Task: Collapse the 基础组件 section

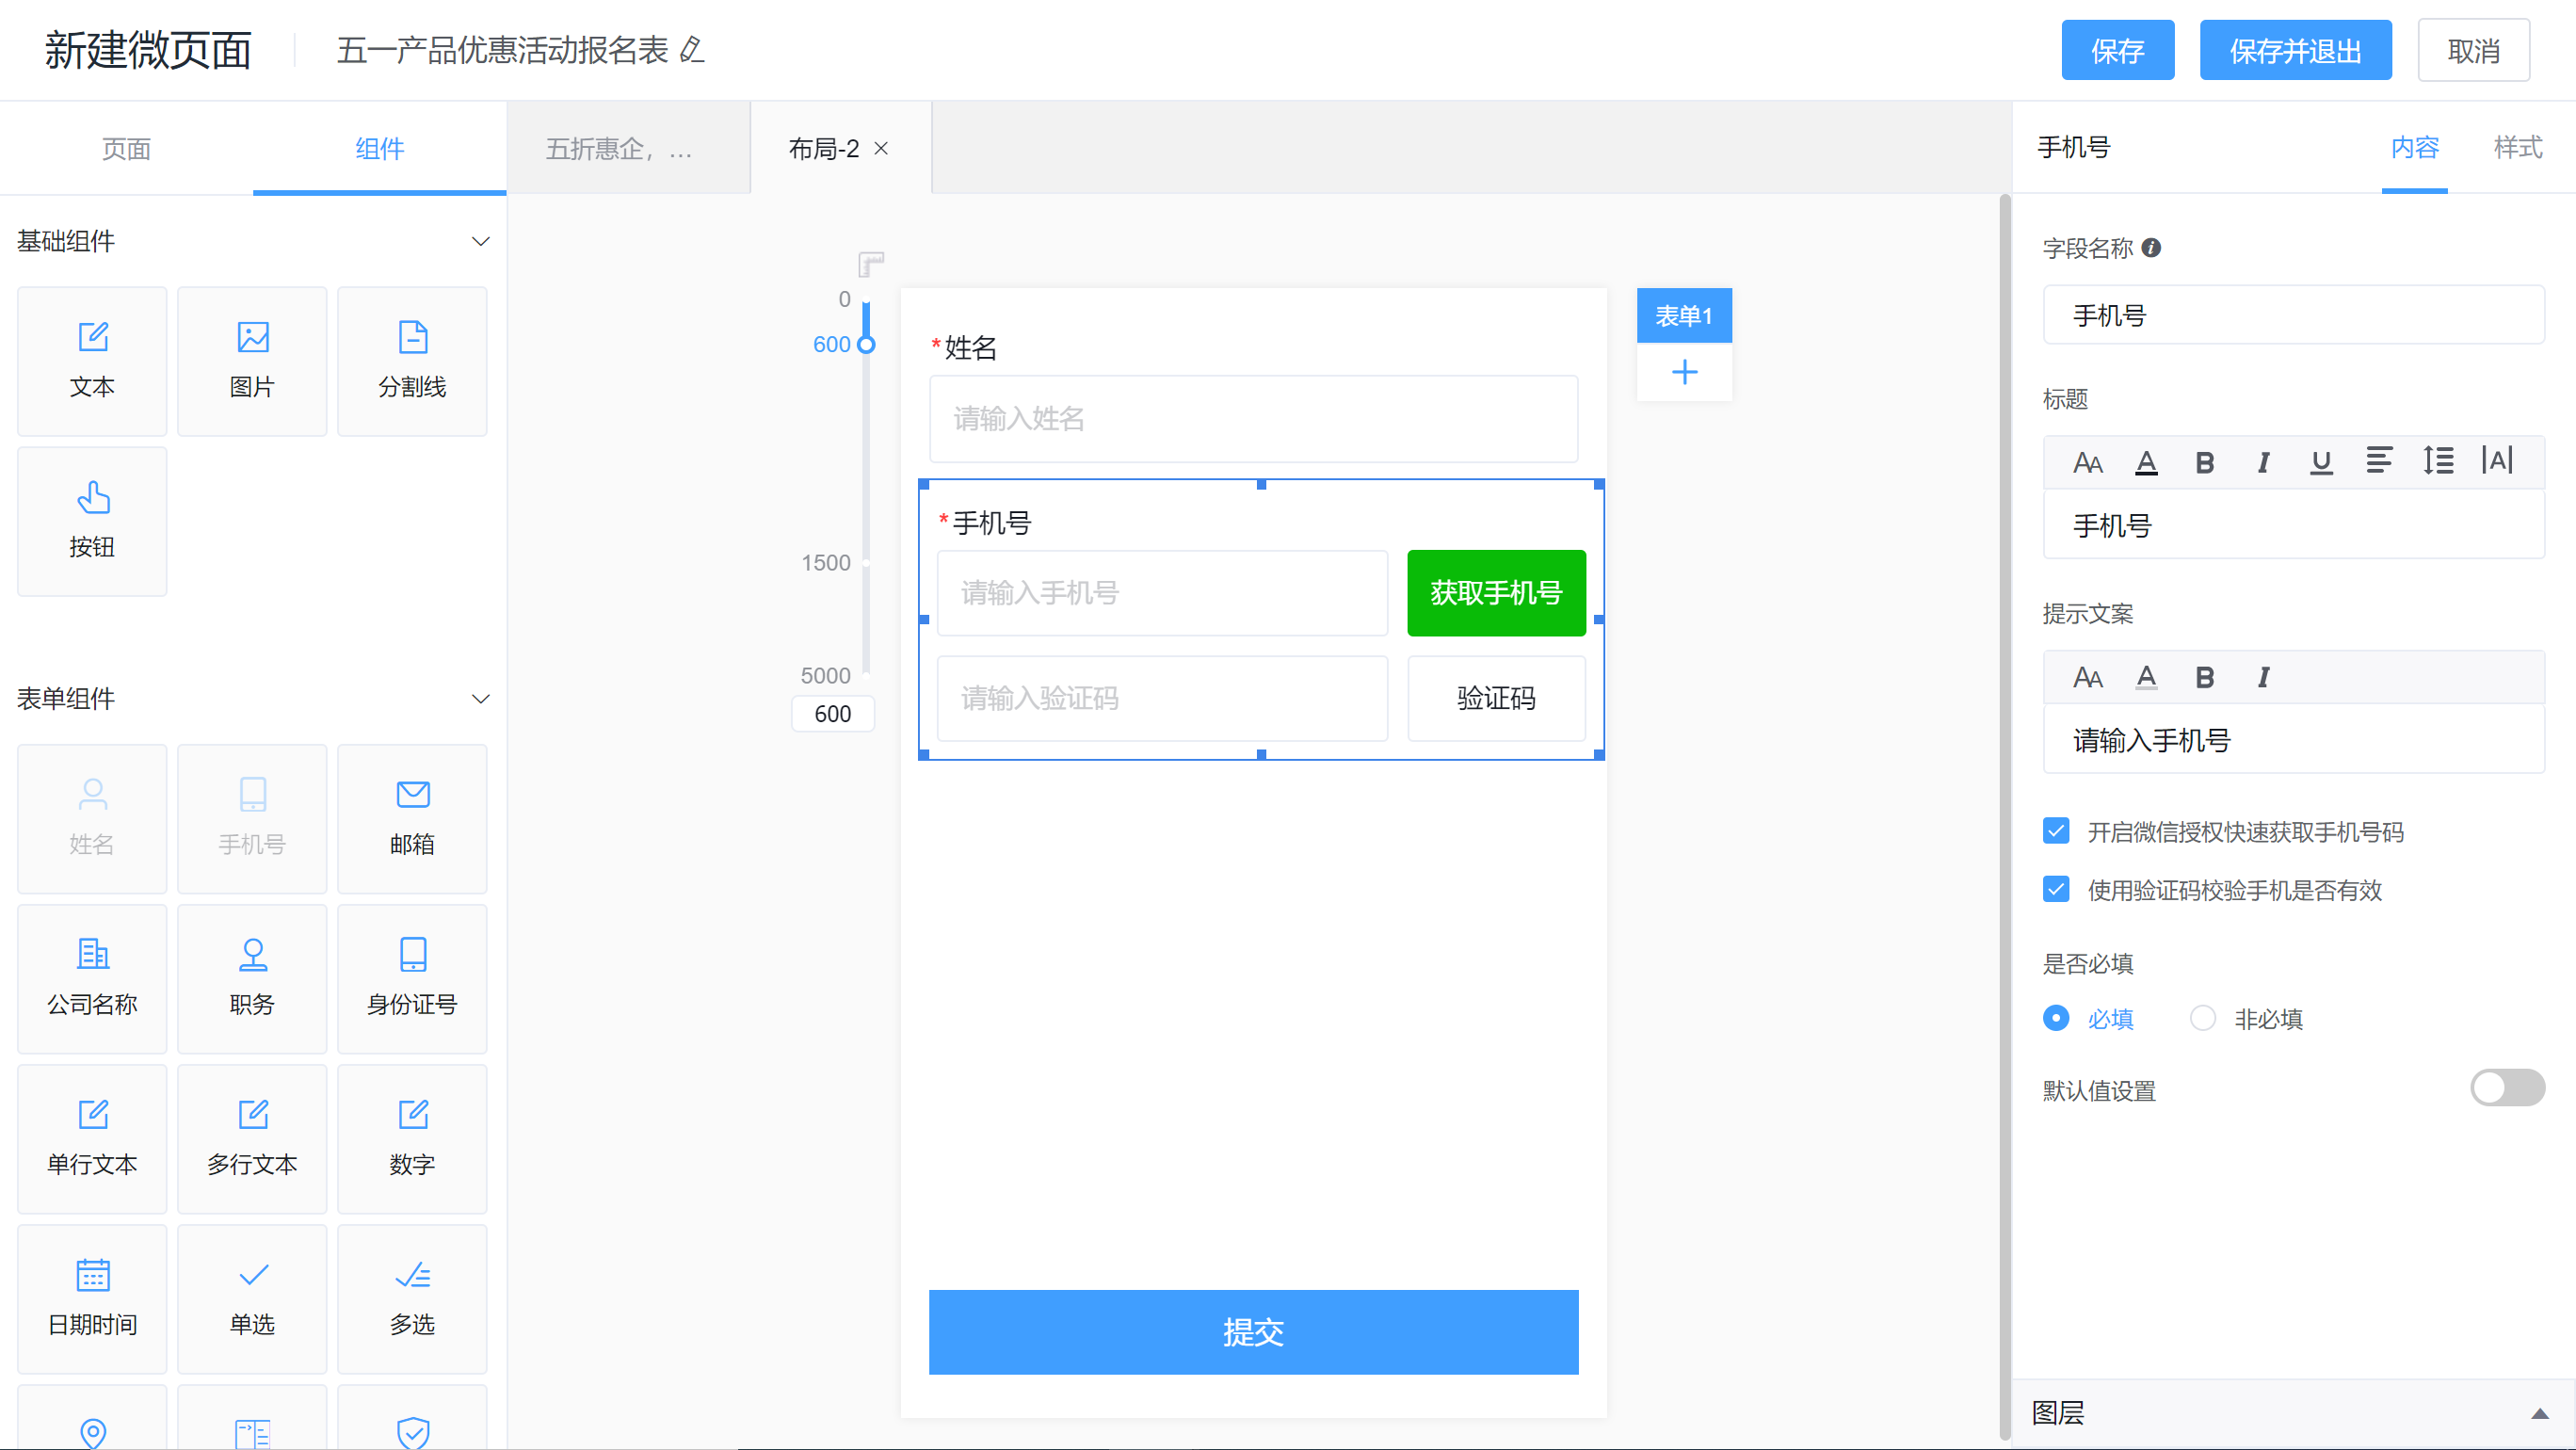Action: click(x=480, y=241)
